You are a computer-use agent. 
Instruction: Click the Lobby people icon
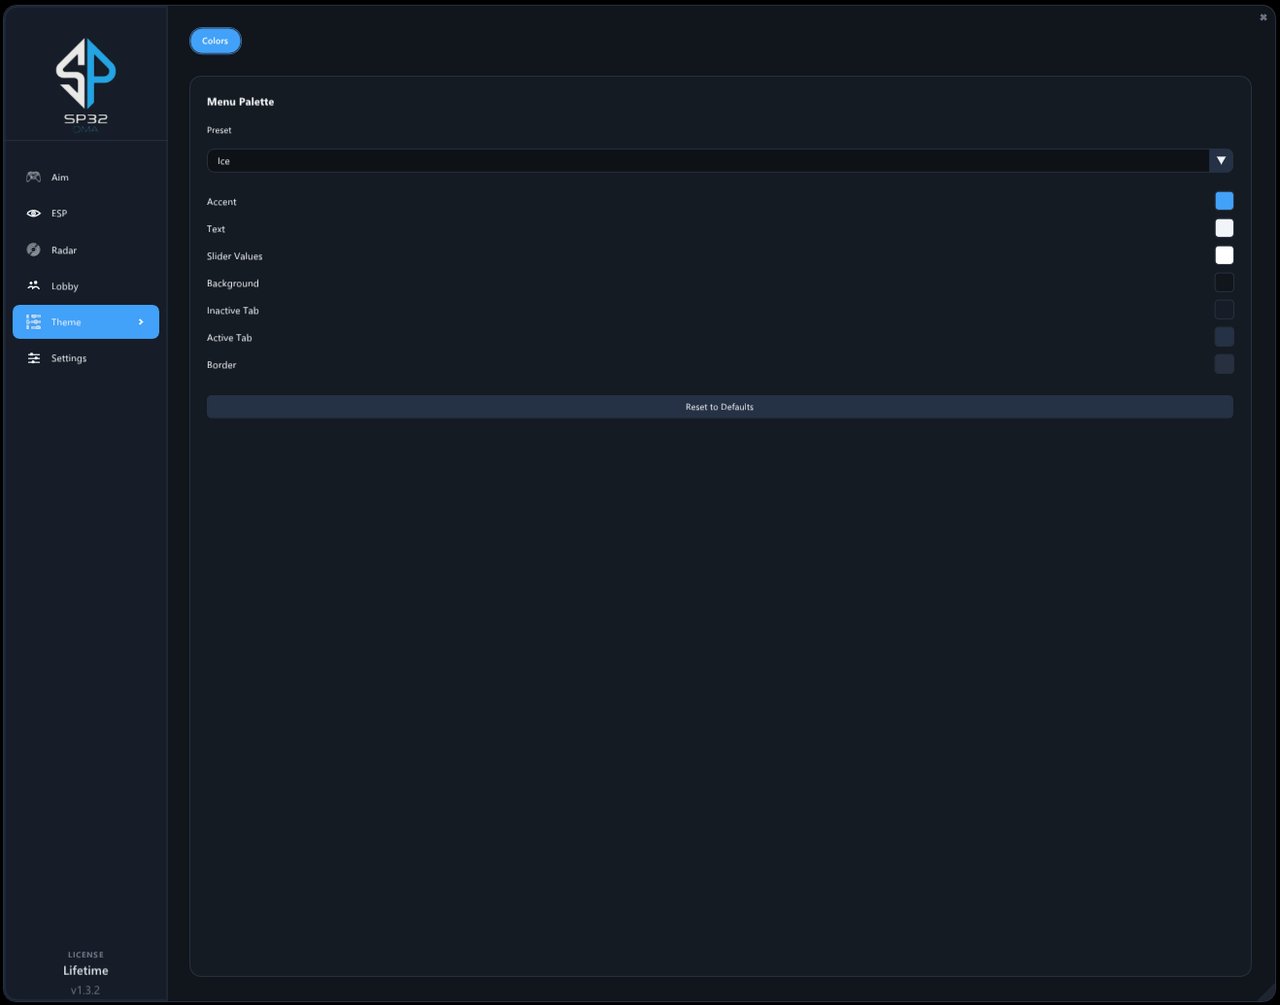(34, 286)
